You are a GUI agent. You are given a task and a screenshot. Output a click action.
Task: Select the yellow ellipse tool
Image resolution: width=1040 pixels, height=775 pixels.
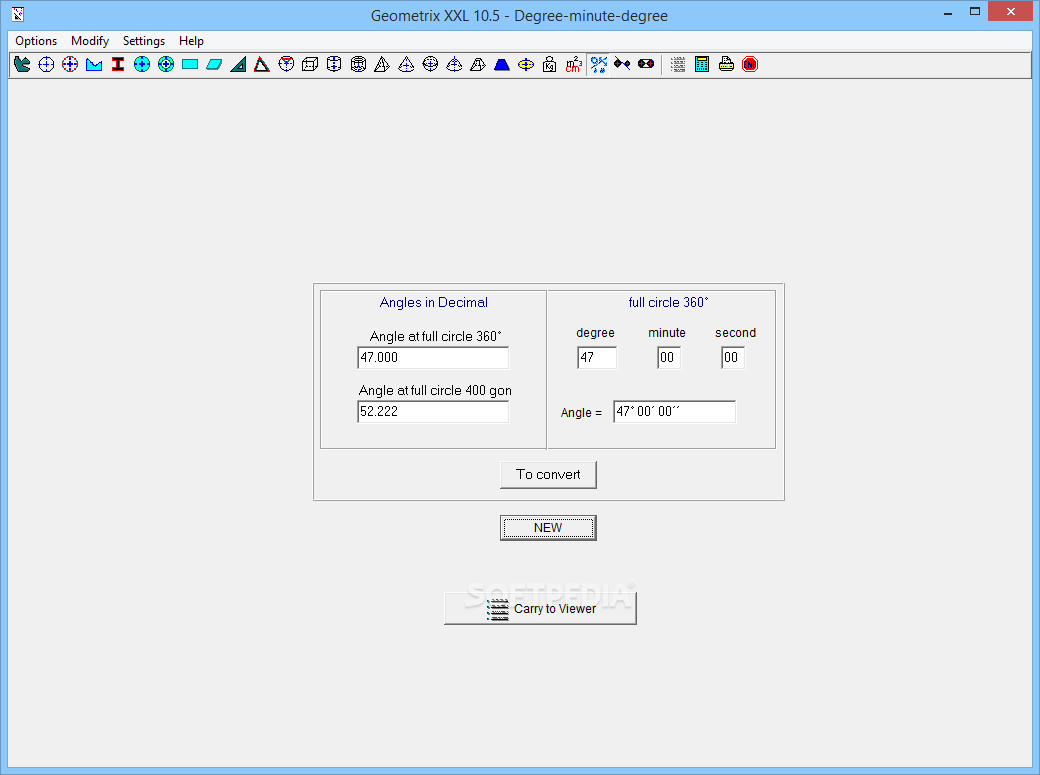526,64
